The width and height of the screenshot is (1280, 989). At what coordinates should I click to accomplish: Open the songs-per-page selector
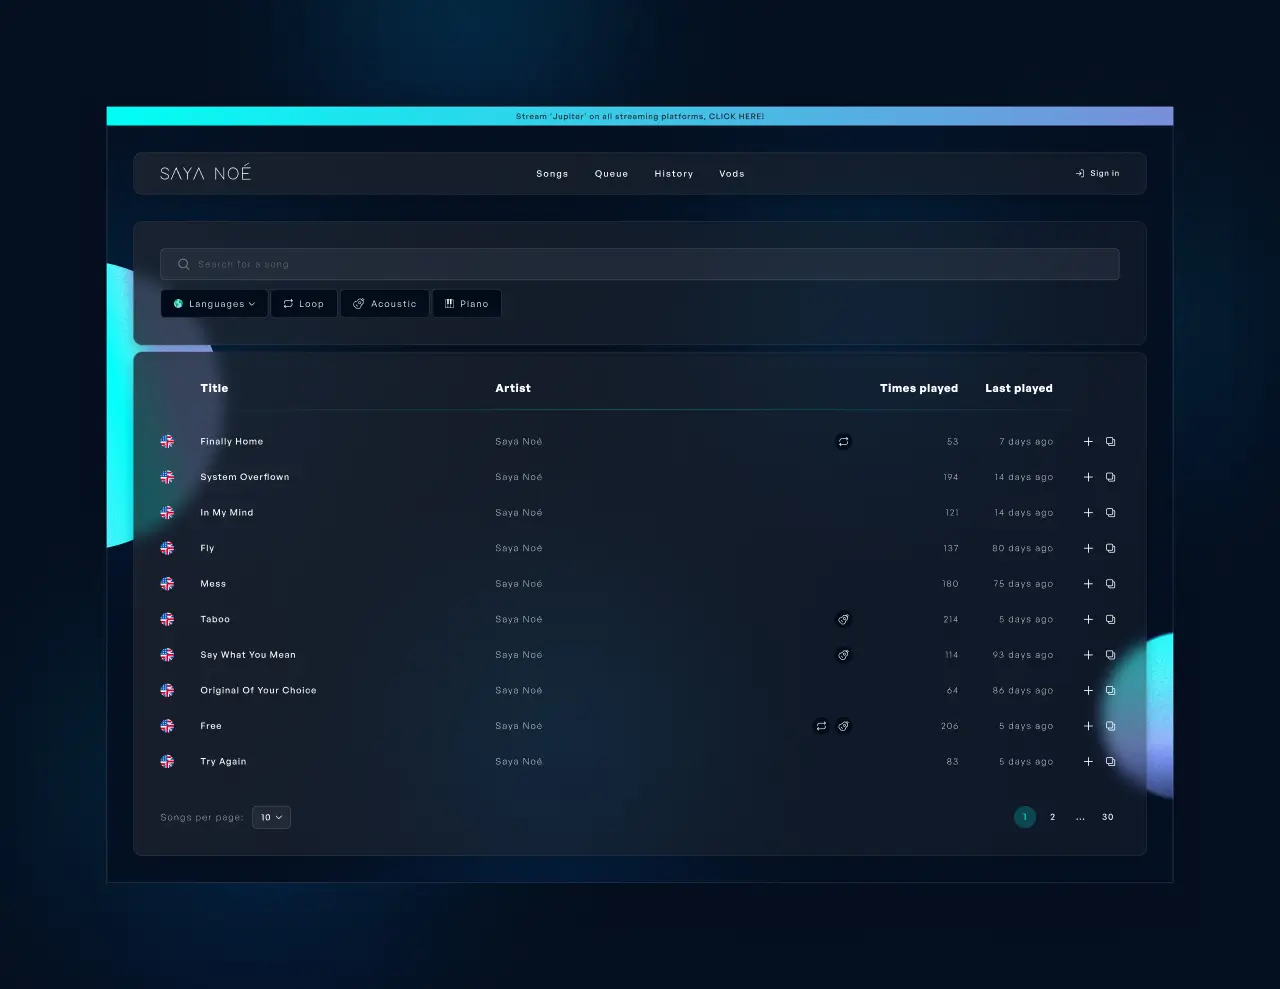click(270, 817)
